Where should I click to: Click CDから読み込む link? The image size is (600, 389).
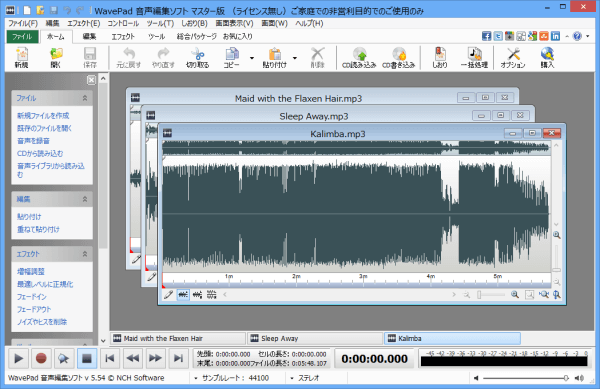click(40, 153)
